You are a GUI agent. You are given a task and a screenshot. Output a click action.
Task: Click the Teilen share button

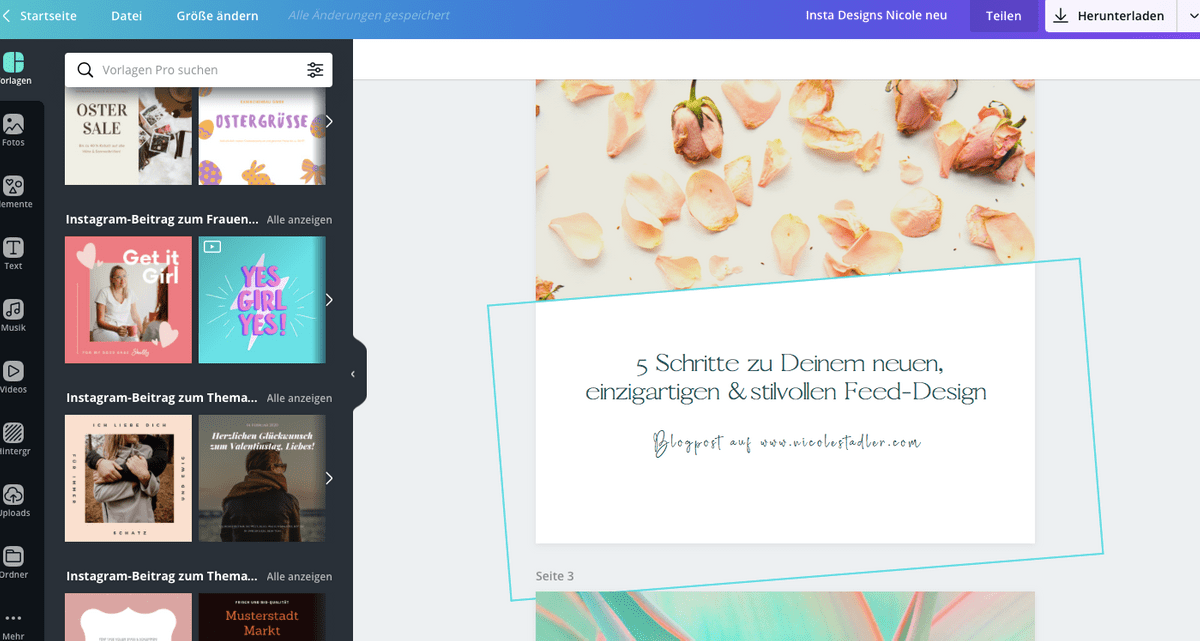tap(1003, 16)
